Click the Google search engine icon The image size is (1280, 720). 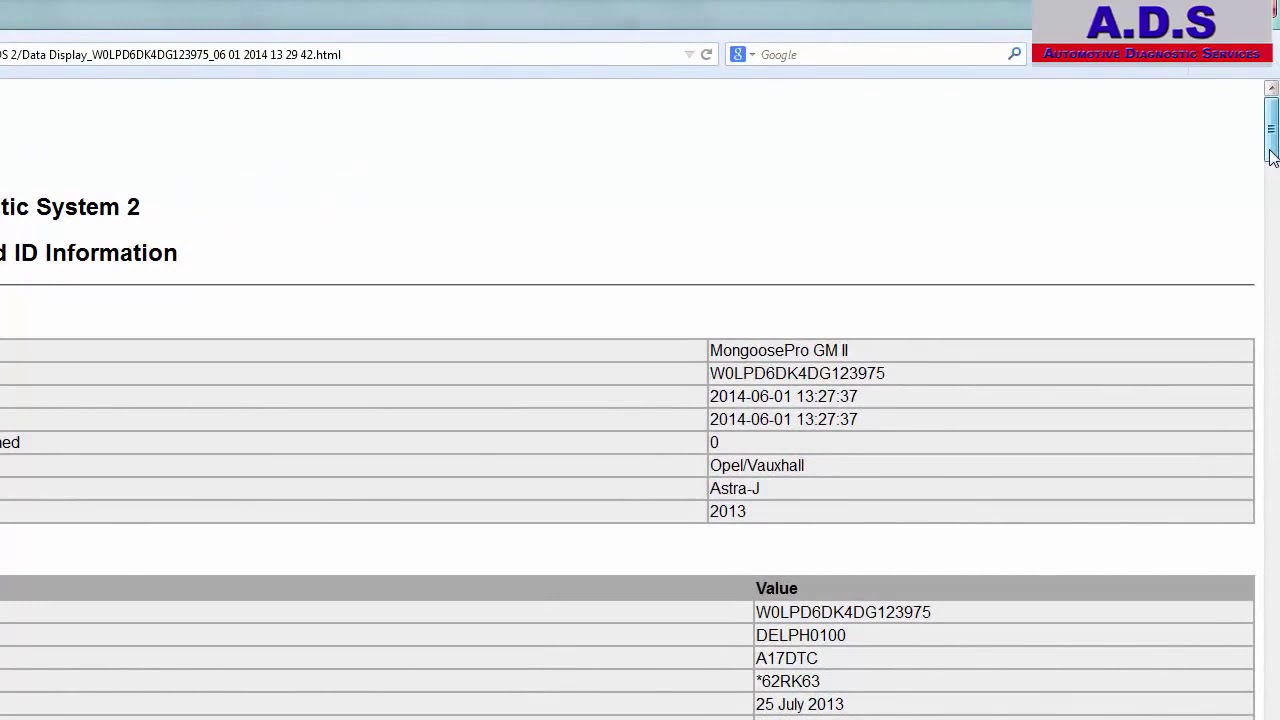pos(738,55)
